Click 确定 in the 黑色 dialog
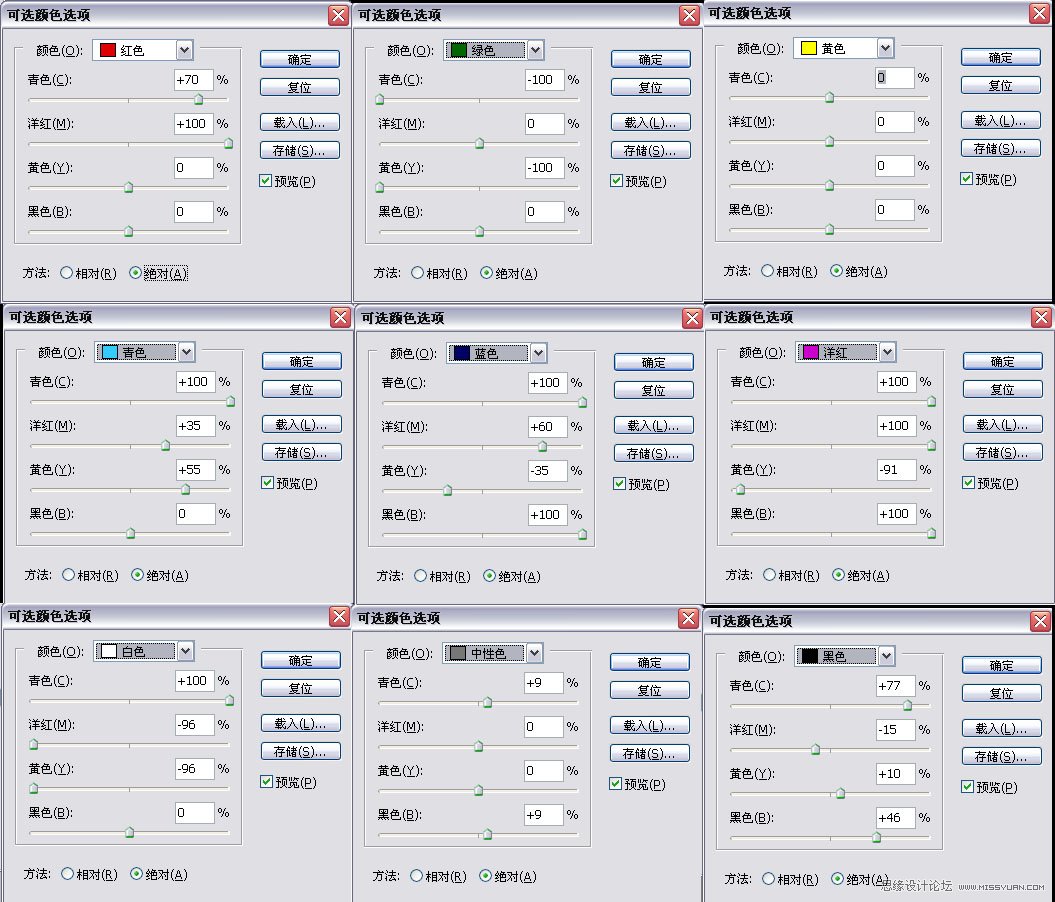 tap(1002, 665)
